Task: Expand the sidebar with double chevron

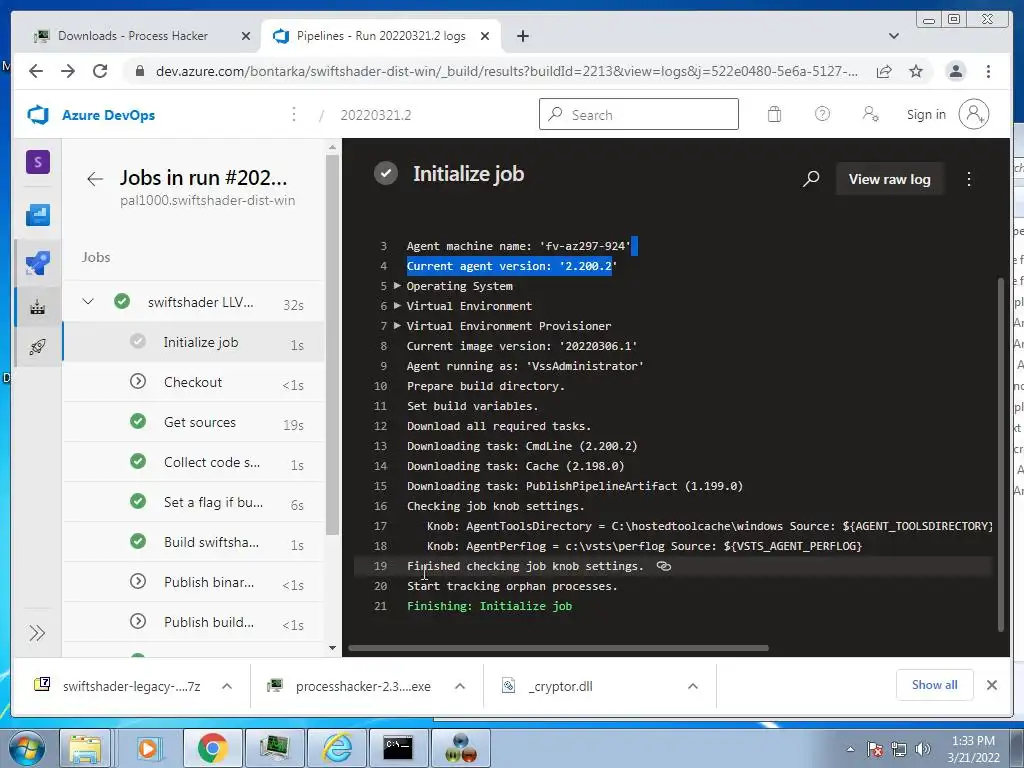Action: (x=37, y=633)
